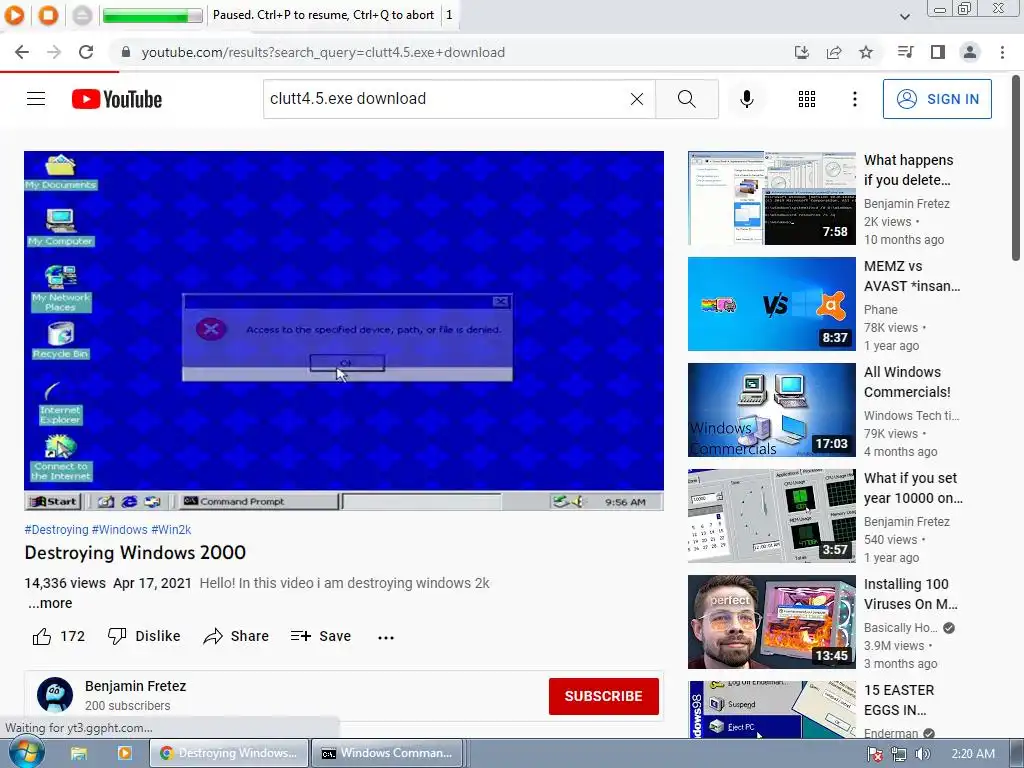This screenshot has width=1024, height=768.
Task: Click the network tray icon
Action: [899, 754]
